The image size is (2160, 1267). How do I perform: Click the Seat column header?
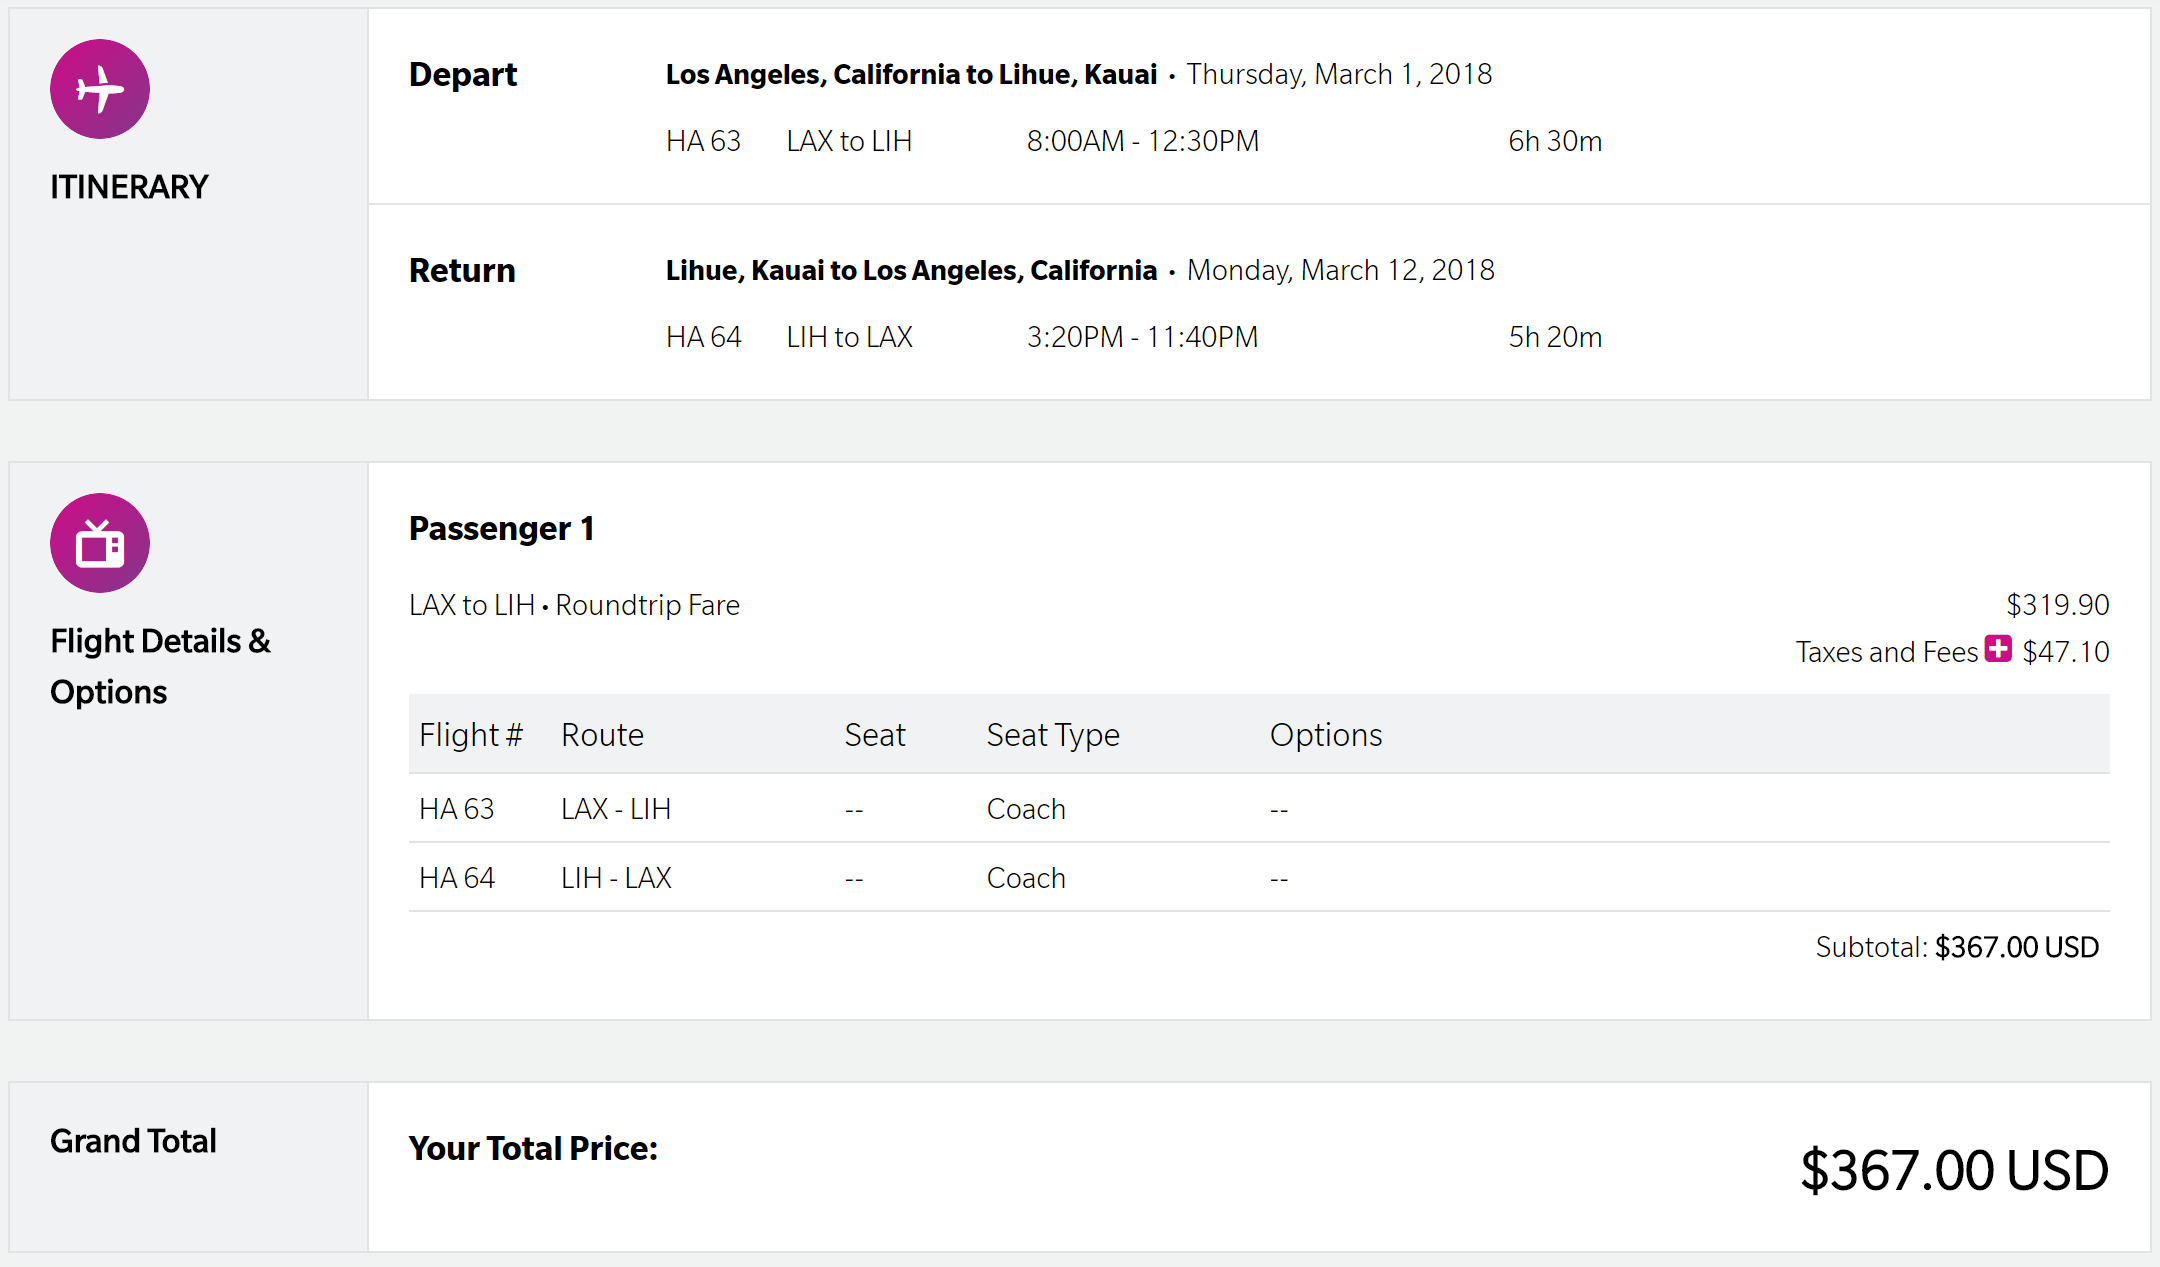click(874, 735)
